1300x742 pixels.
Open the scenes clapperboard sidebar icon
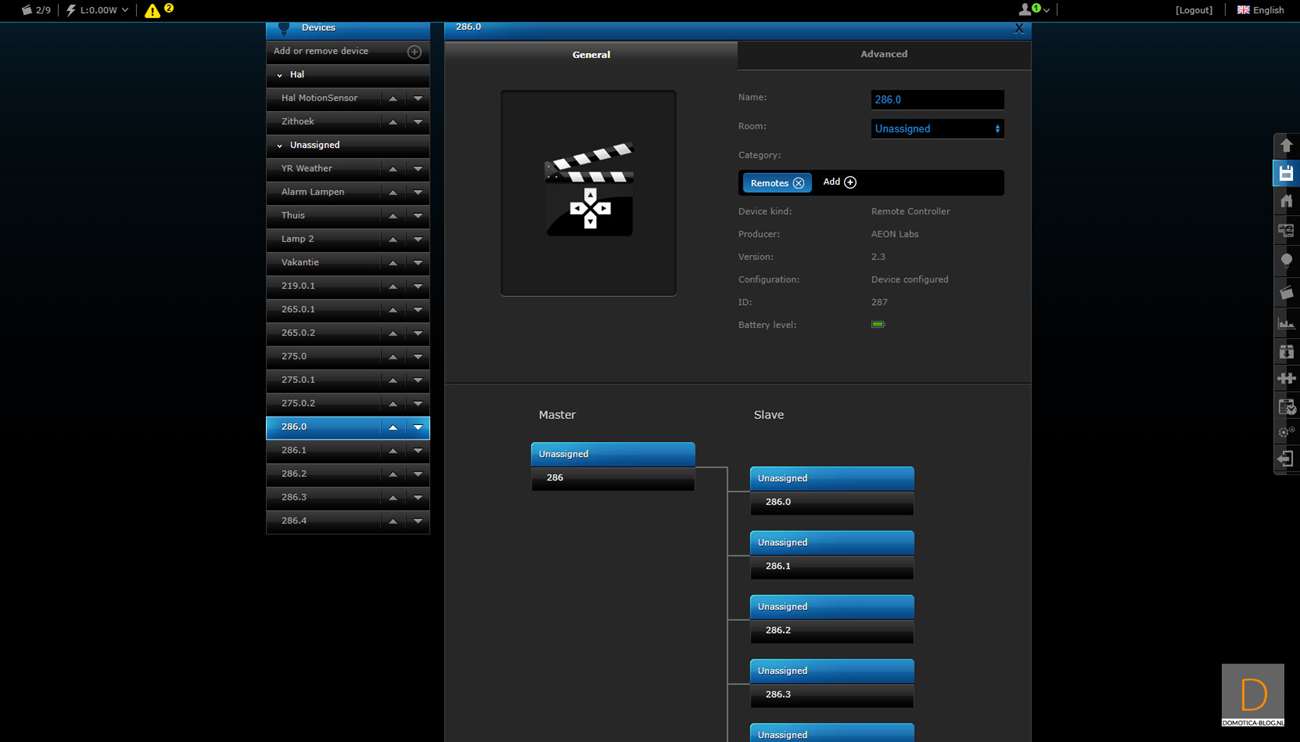tap(1286, 292)
